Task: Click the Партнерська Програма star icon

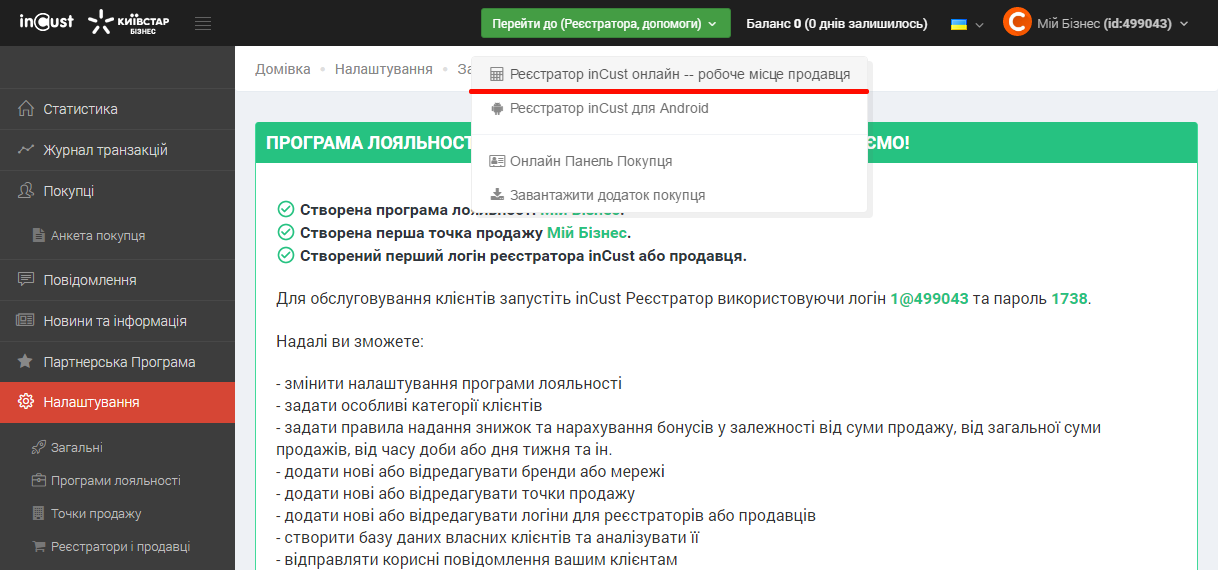Action: click(x=26, y=362)
